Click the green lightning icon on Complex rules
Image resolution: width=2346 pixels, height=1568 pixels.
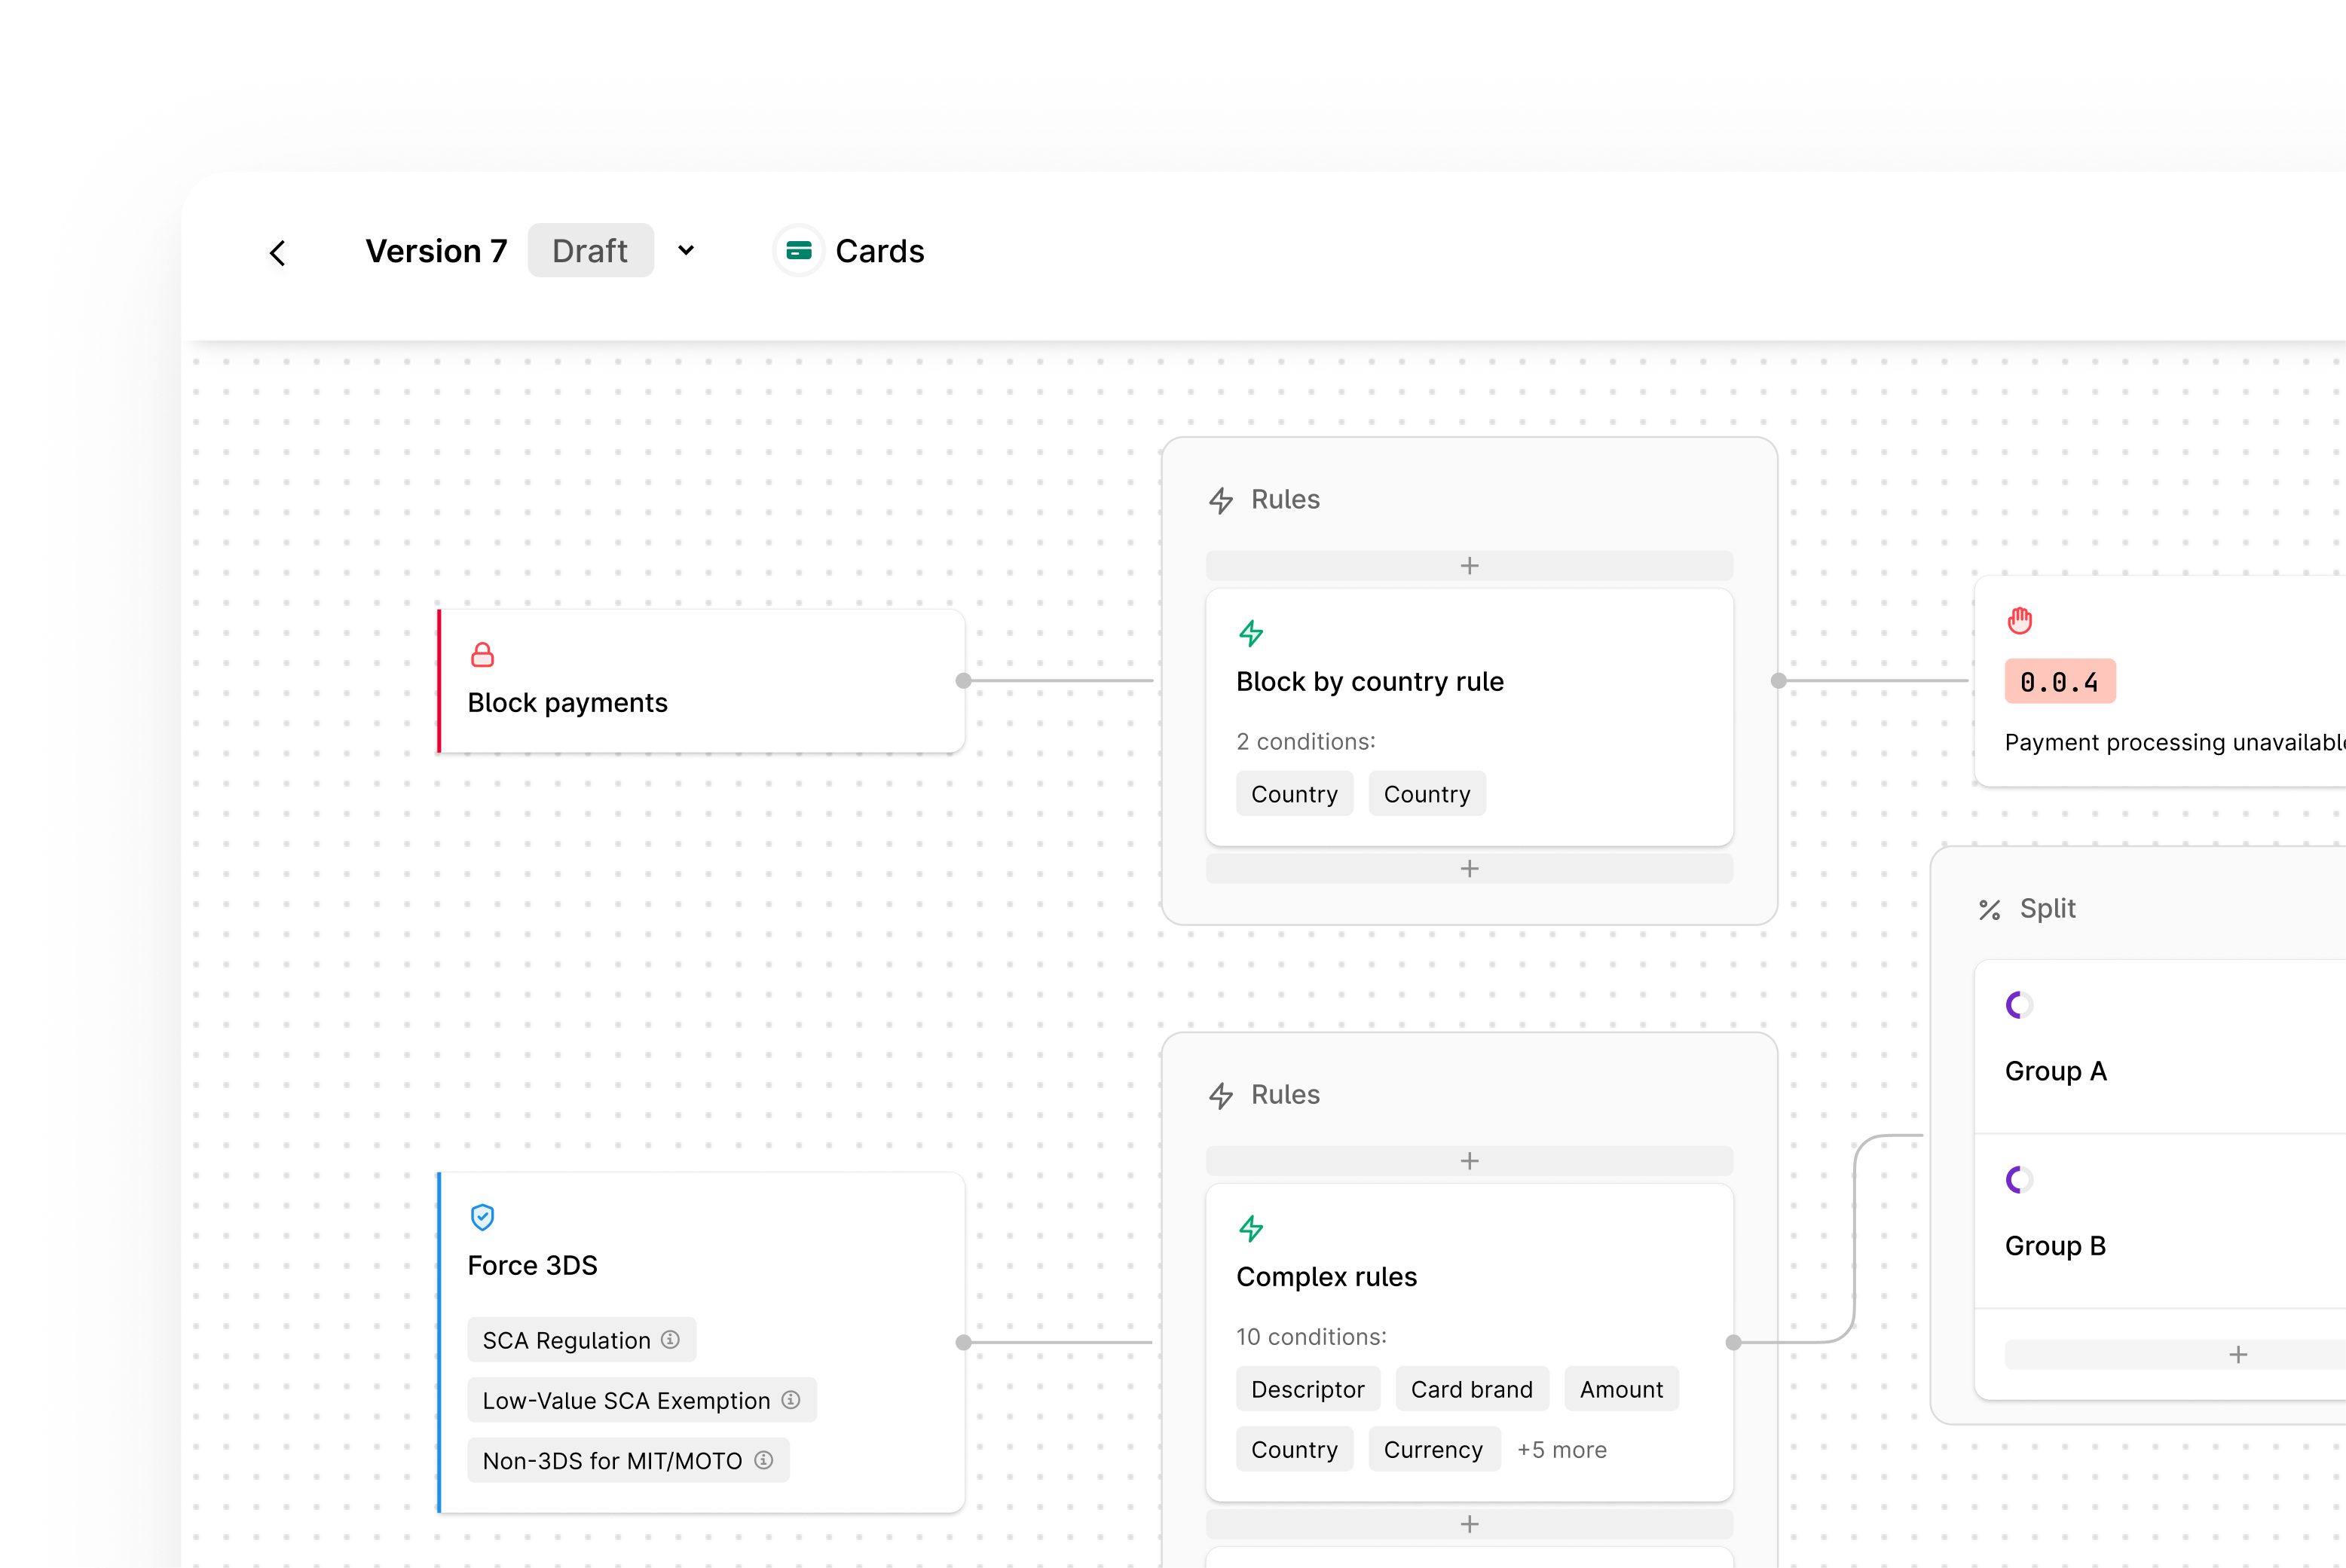click(1251, 1229)
